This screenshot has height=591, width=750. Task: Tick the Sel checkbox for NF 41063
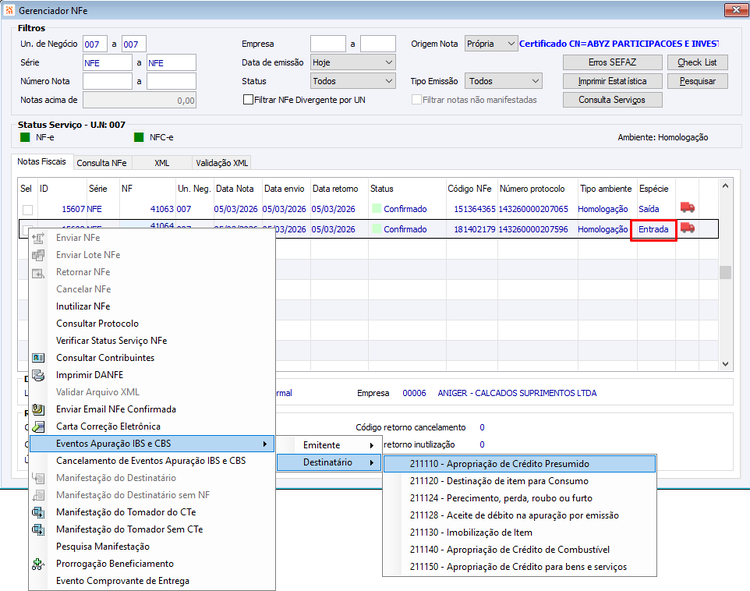(28, 209)
